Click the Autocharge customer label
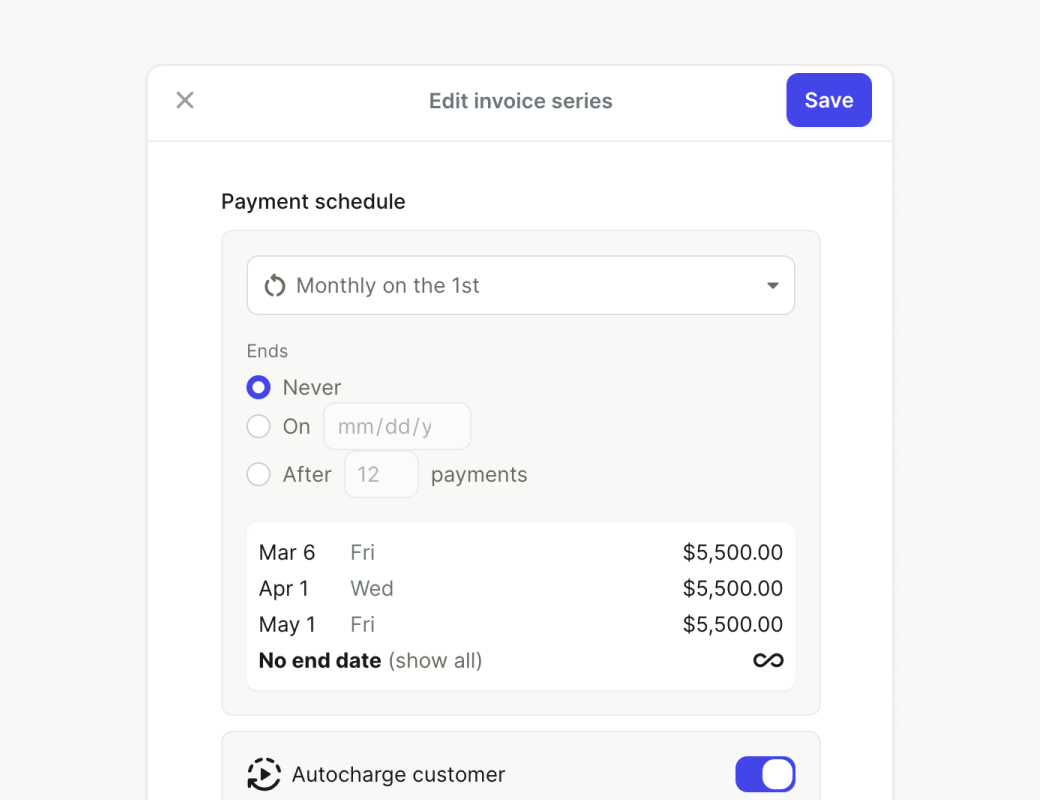Screen dimensions: 1040x800 click(x=398, y=774)
